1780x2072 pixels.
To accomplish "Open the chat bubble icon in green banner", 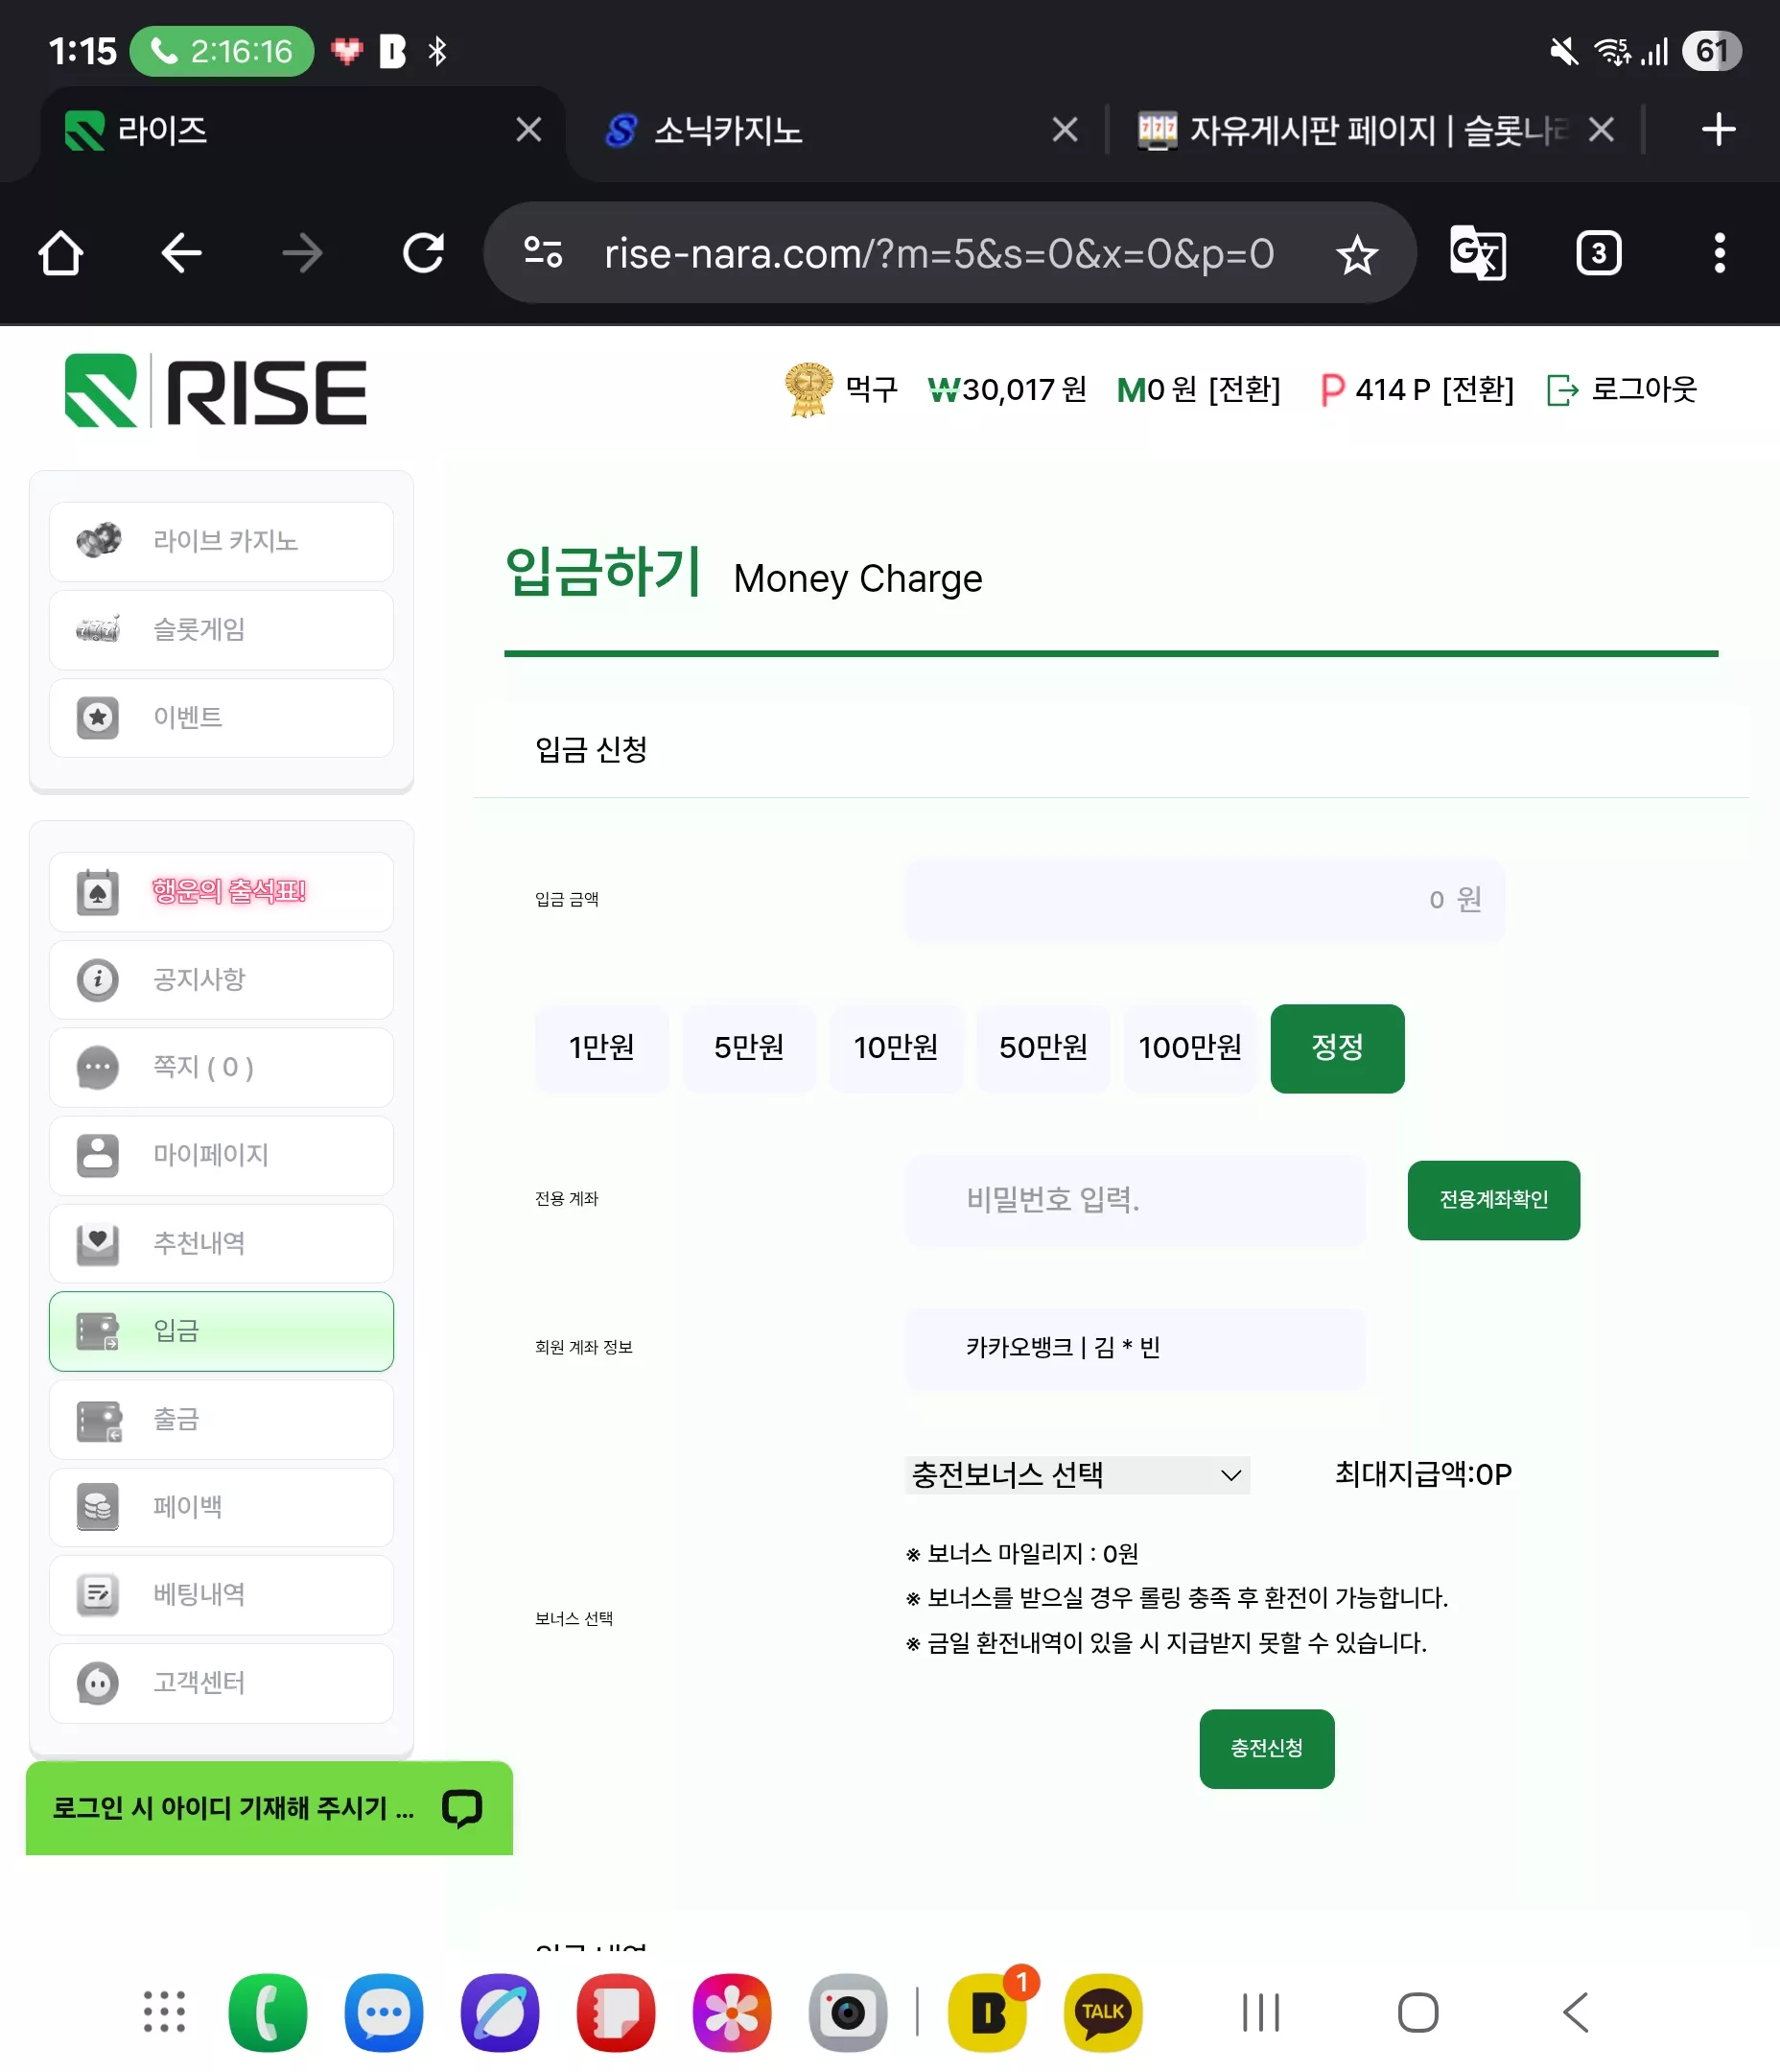I will (462, 1808).
